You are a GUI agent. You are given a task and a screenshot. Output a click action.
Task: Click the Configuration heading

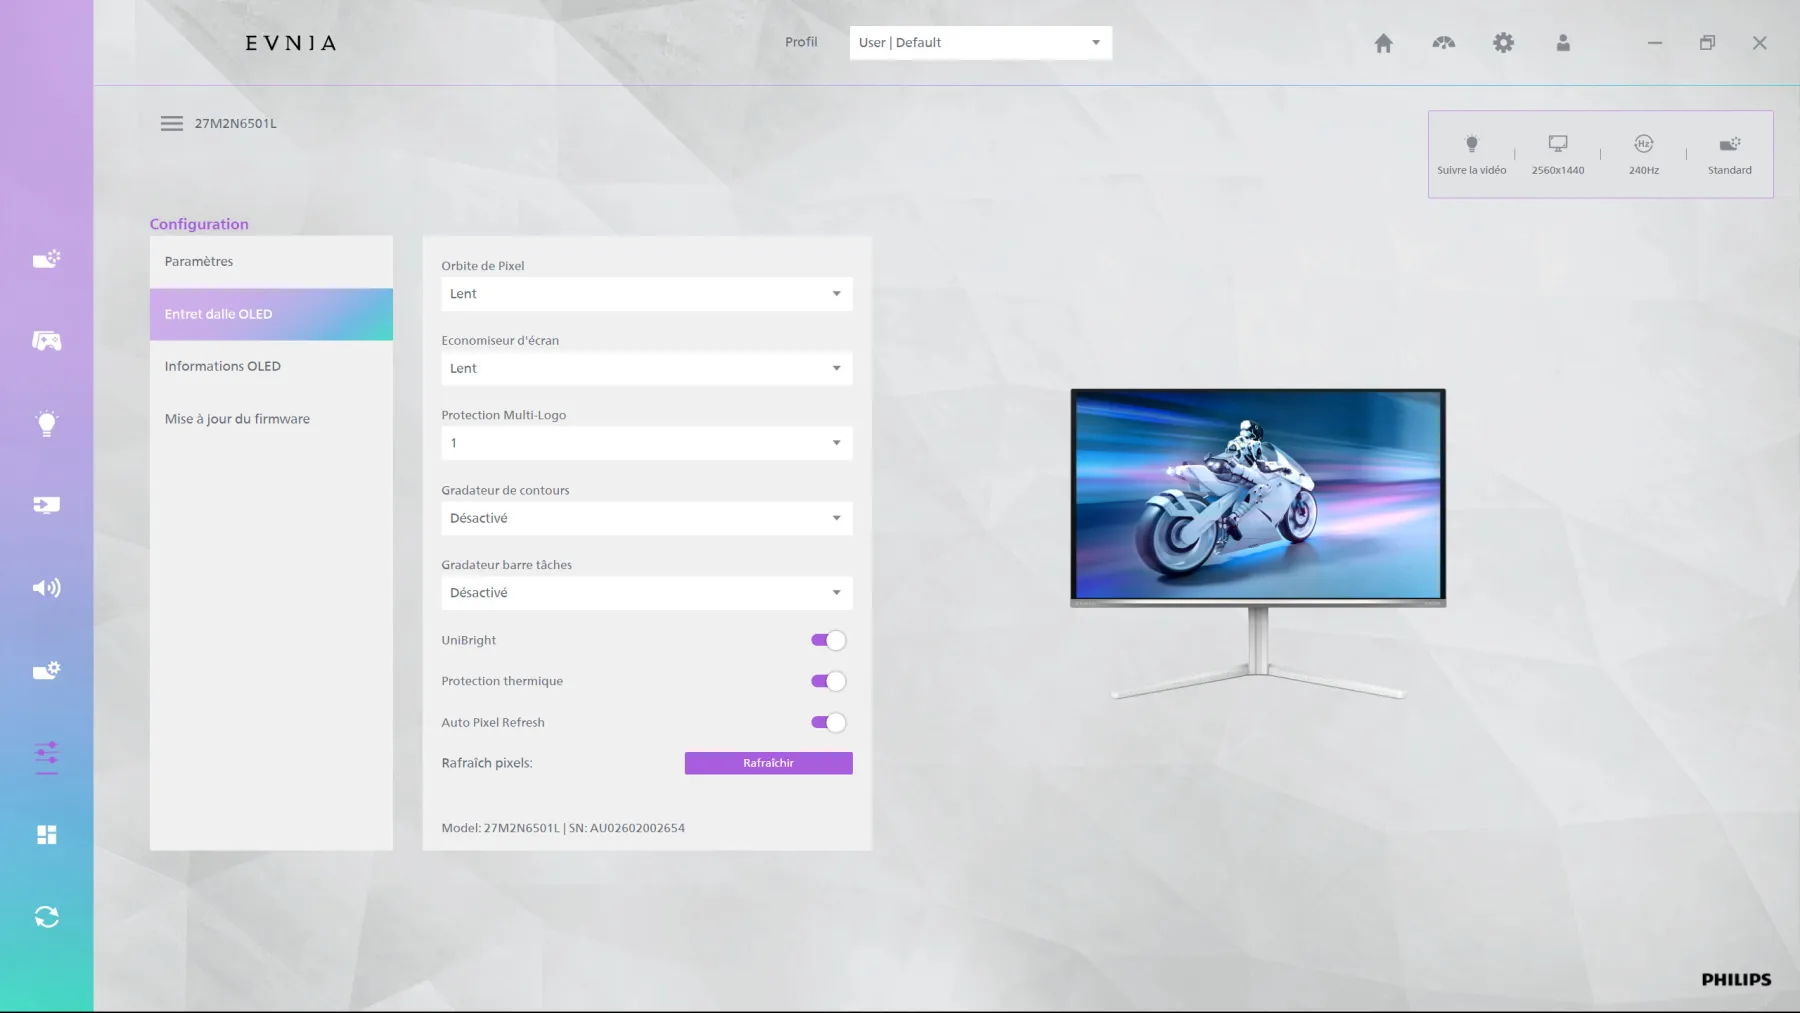pyautogui.click(x=199, y=224)
